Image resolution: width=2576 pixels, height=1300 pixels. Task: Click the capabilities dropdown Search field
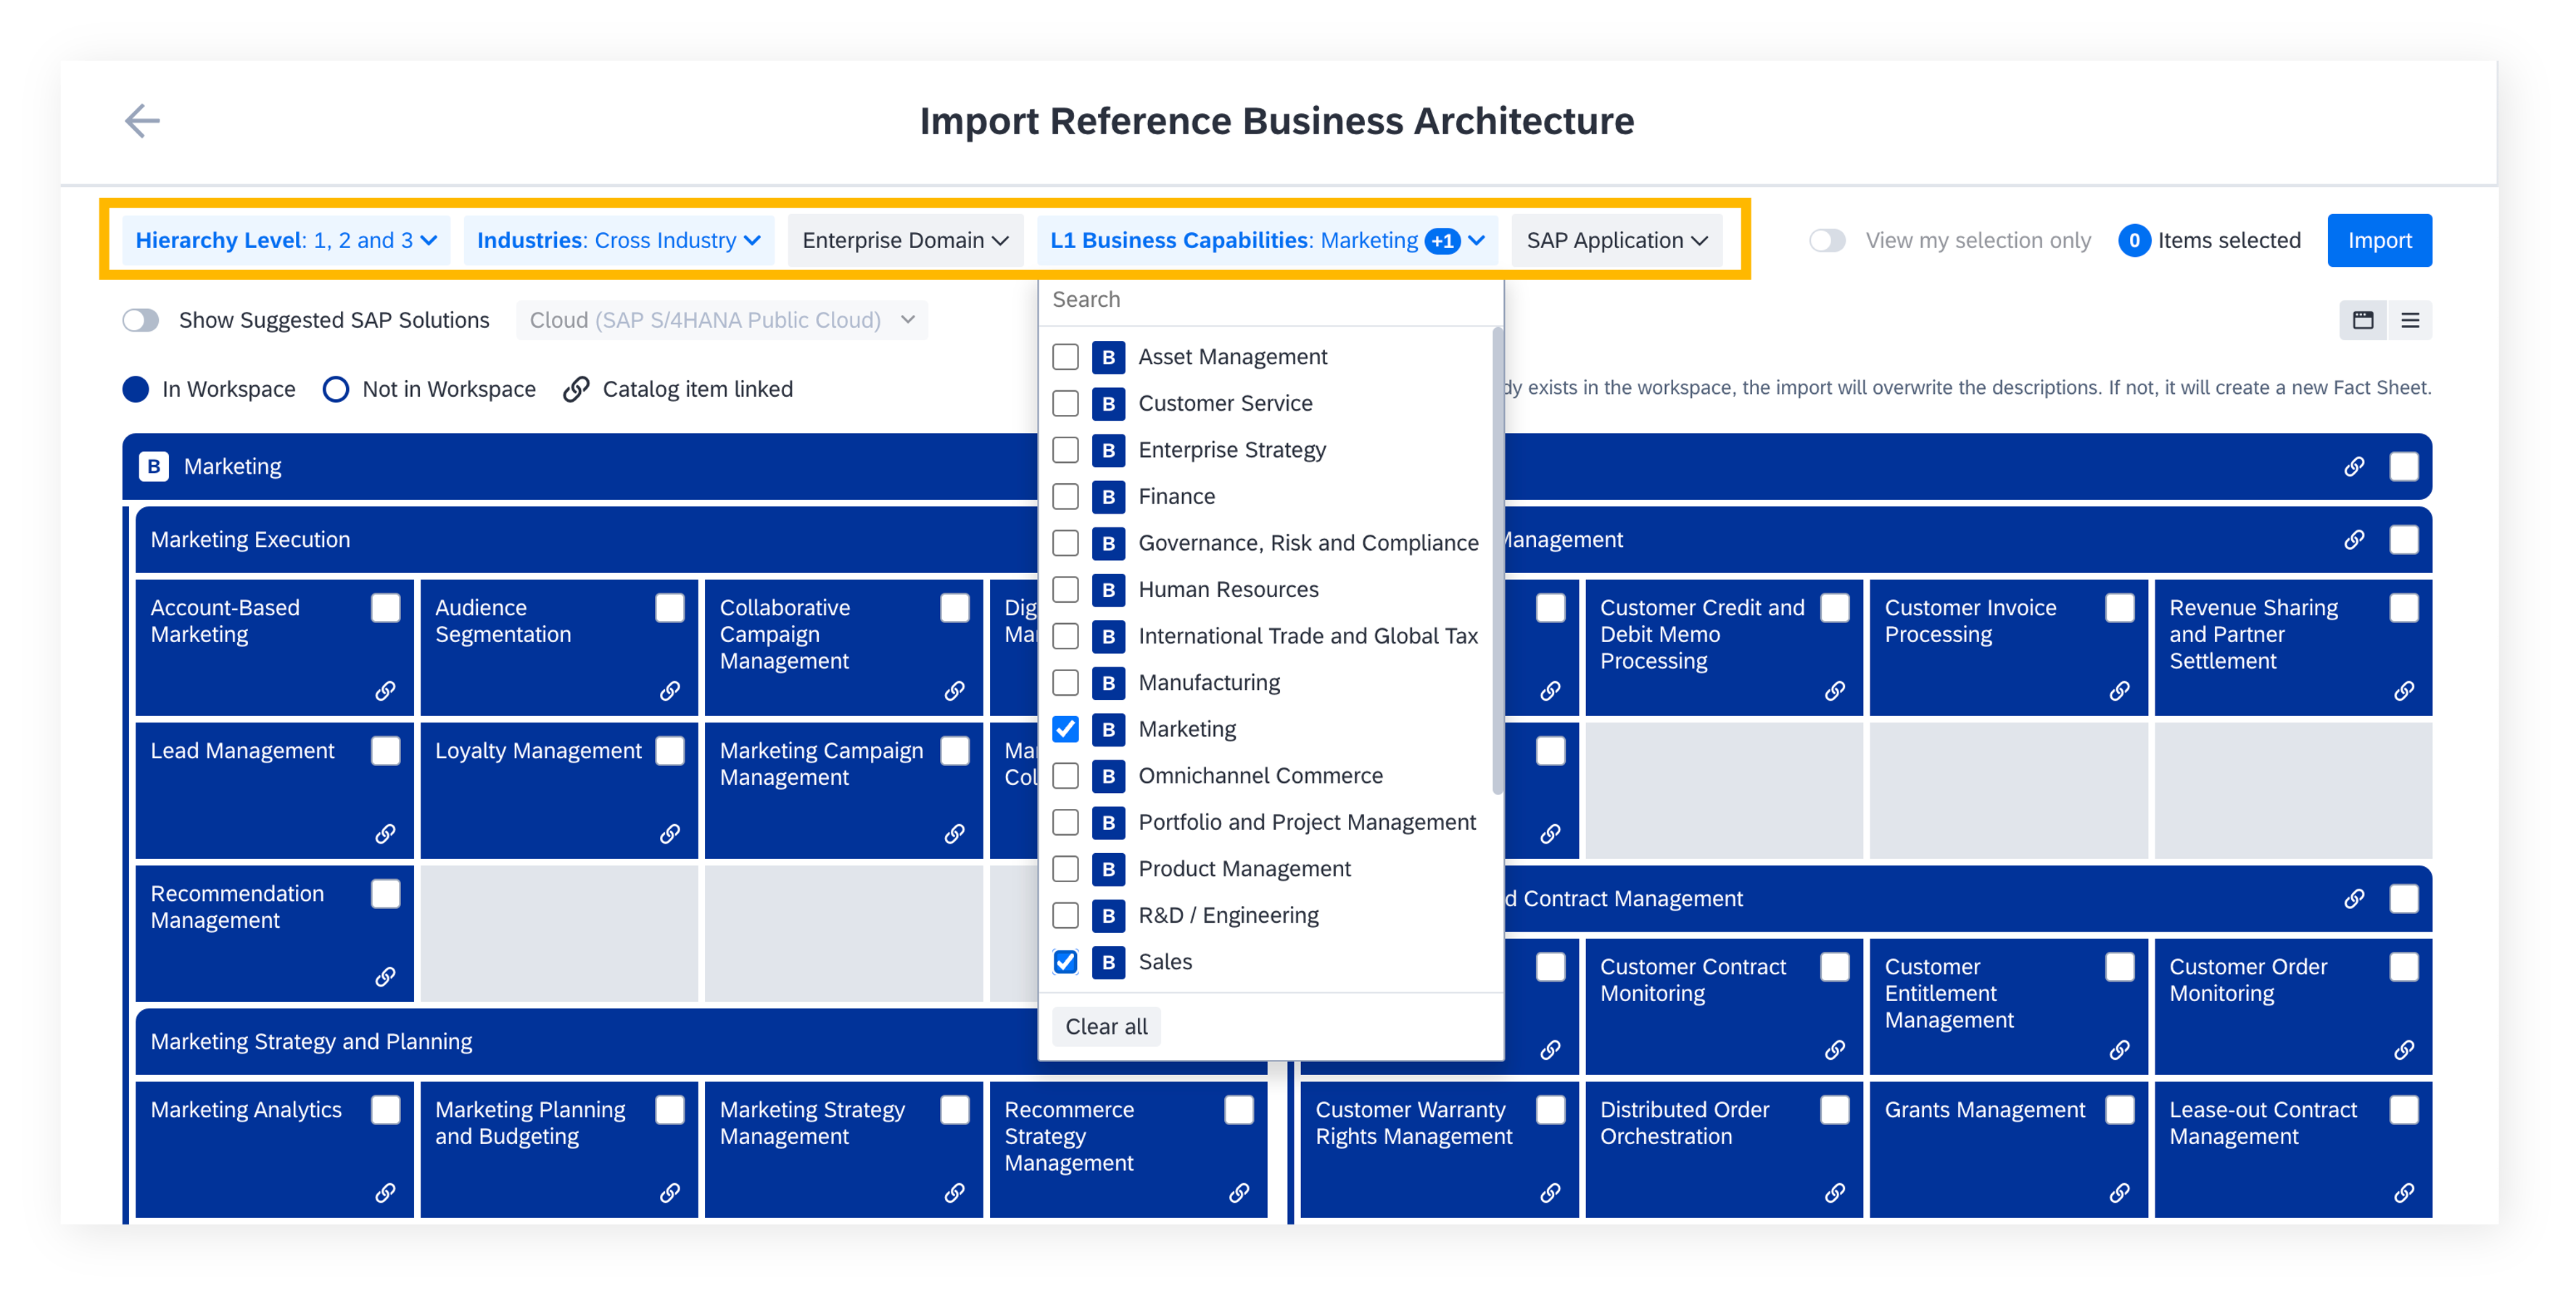coord(1270,300)
